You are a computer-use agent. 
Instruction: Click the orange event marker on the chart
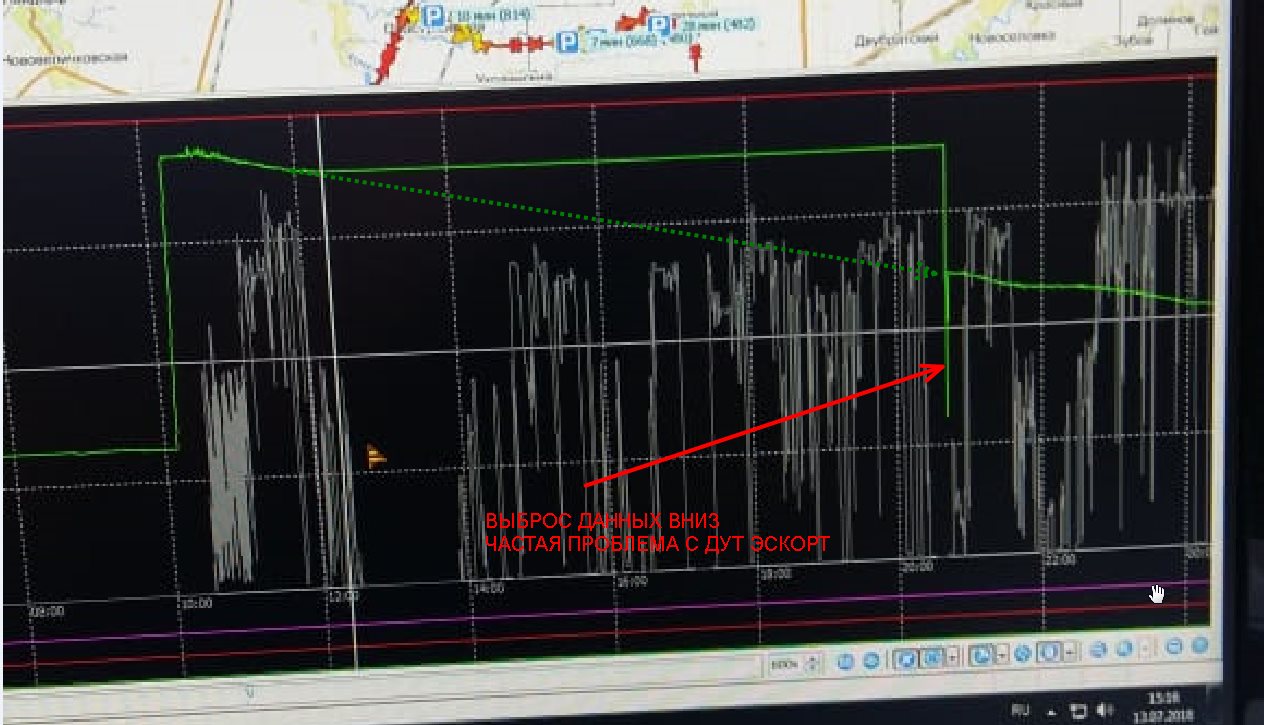click(376, 457)
